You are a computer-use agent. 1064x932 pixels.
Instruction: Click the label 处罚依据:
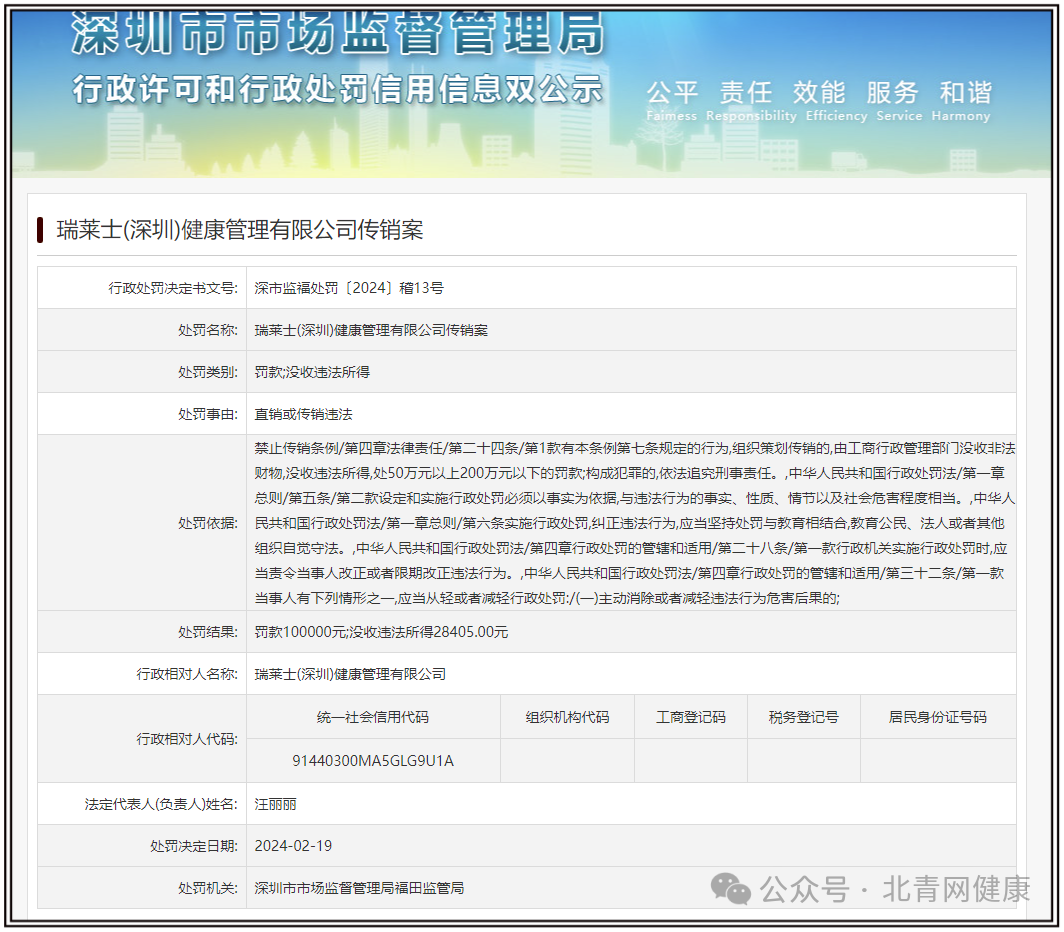click(x=208, y=523)
